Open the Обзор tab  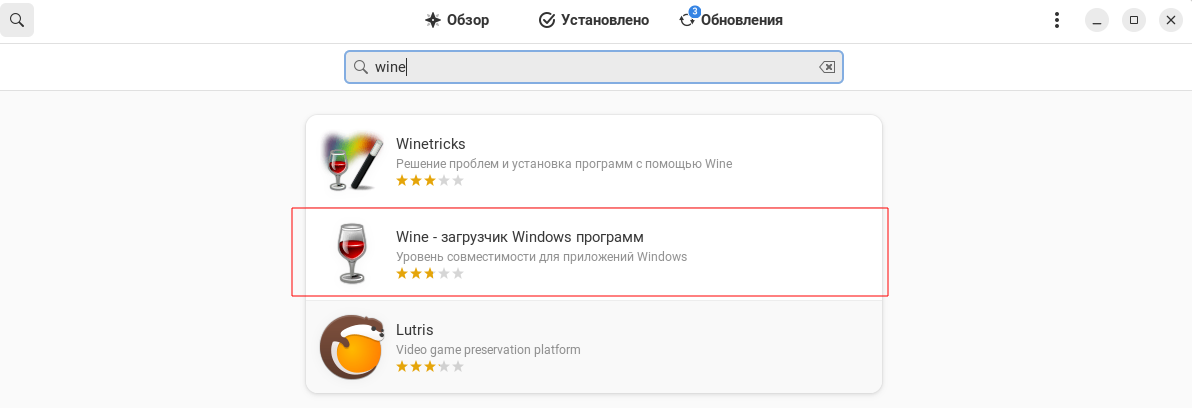click(456, 20)
